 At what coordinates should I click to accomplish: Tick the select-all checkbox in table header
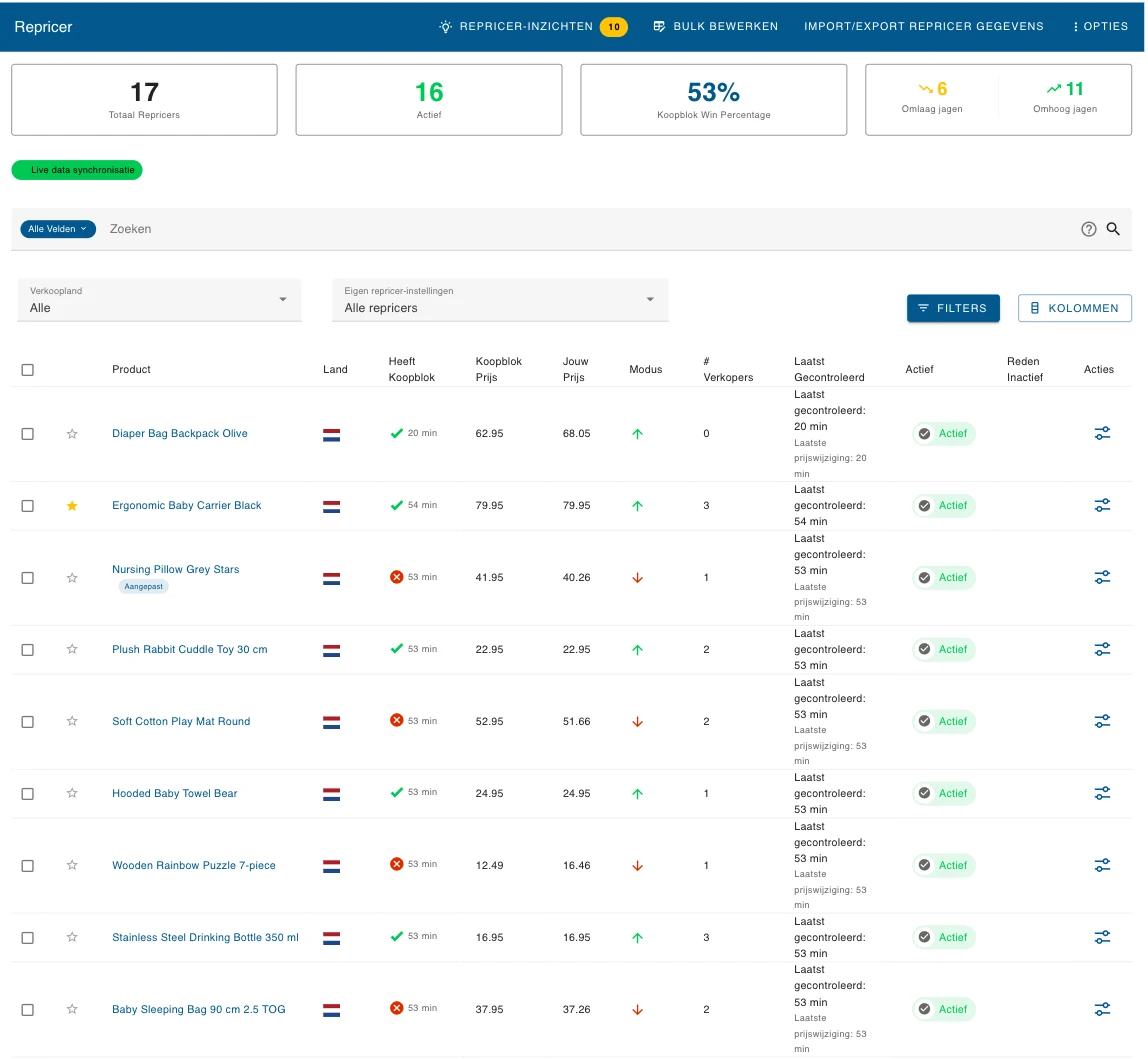click(28, 370)
